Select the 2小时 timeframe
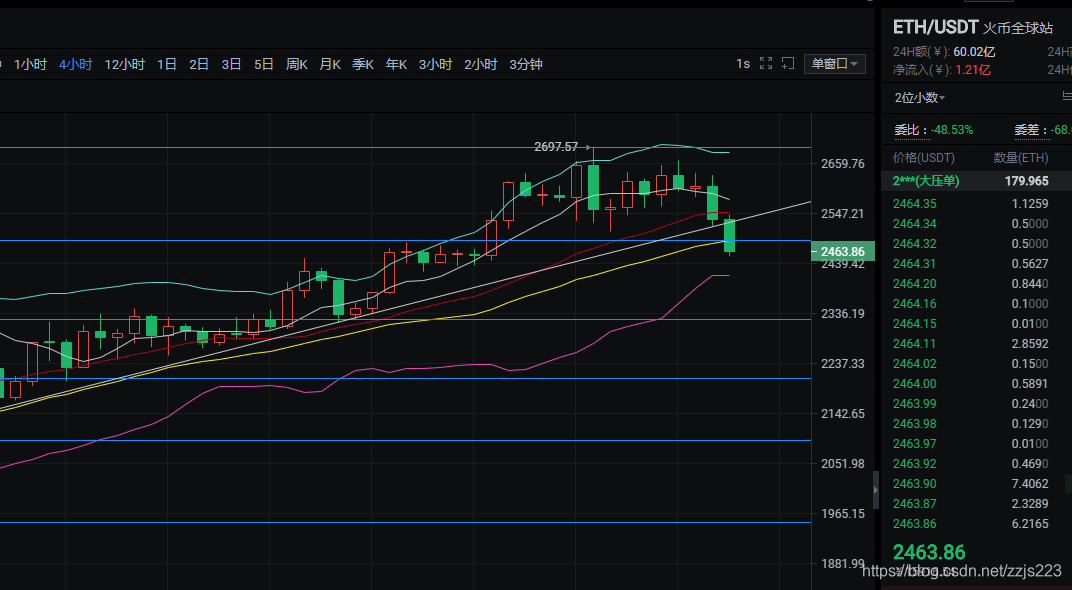This screenshot has height=590, width=1072. [x=481, y=64]
